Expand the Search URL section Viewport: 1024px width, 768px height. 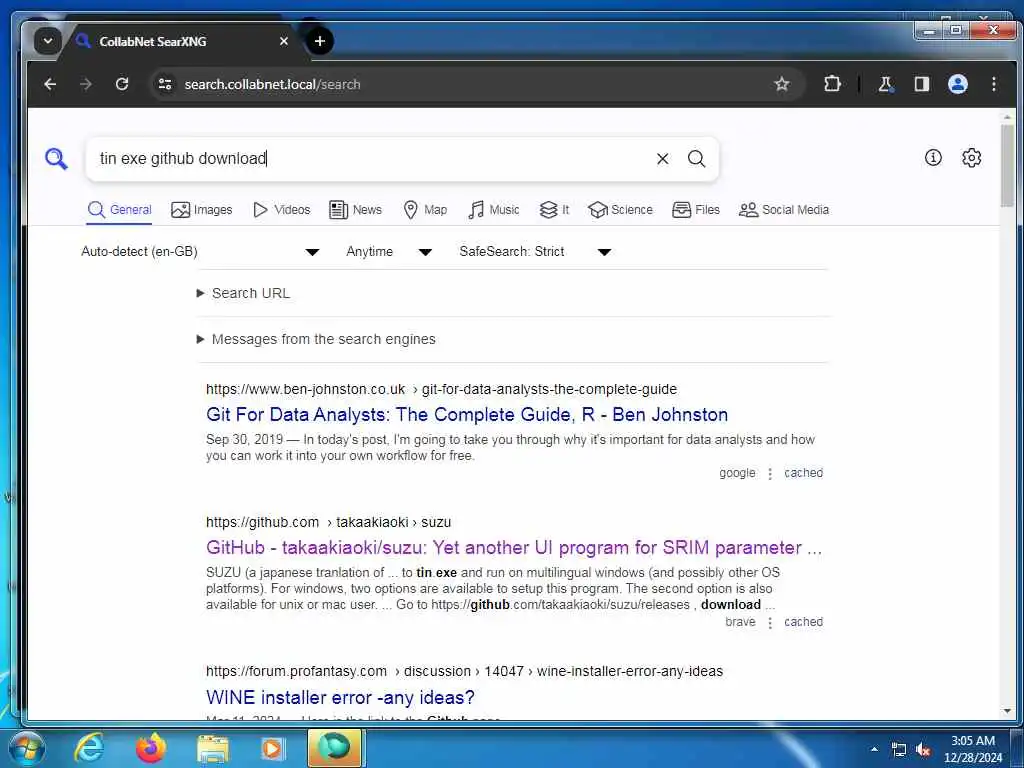[244, 293]
